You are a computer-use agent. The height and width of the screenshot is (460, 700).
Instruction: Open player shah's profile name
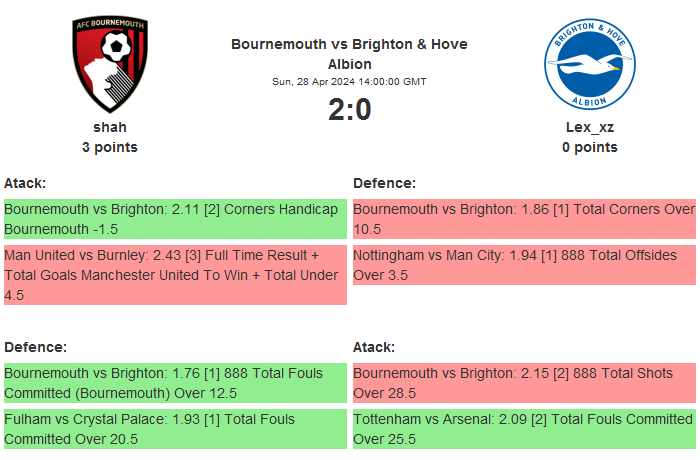point(110,127)
